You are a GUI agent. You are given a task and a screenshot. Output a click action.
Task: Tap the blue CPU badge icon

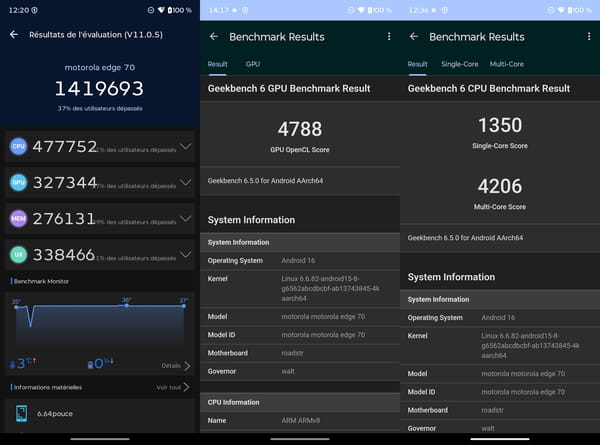(x=18, y=147)
